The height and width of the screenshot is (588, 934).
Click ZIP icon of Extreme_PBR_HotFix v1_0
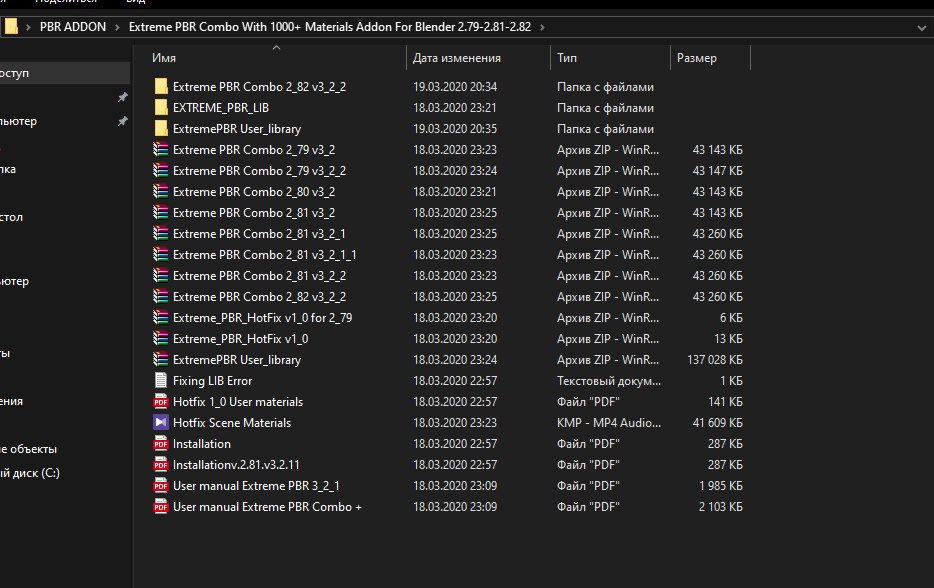point(161,338)
